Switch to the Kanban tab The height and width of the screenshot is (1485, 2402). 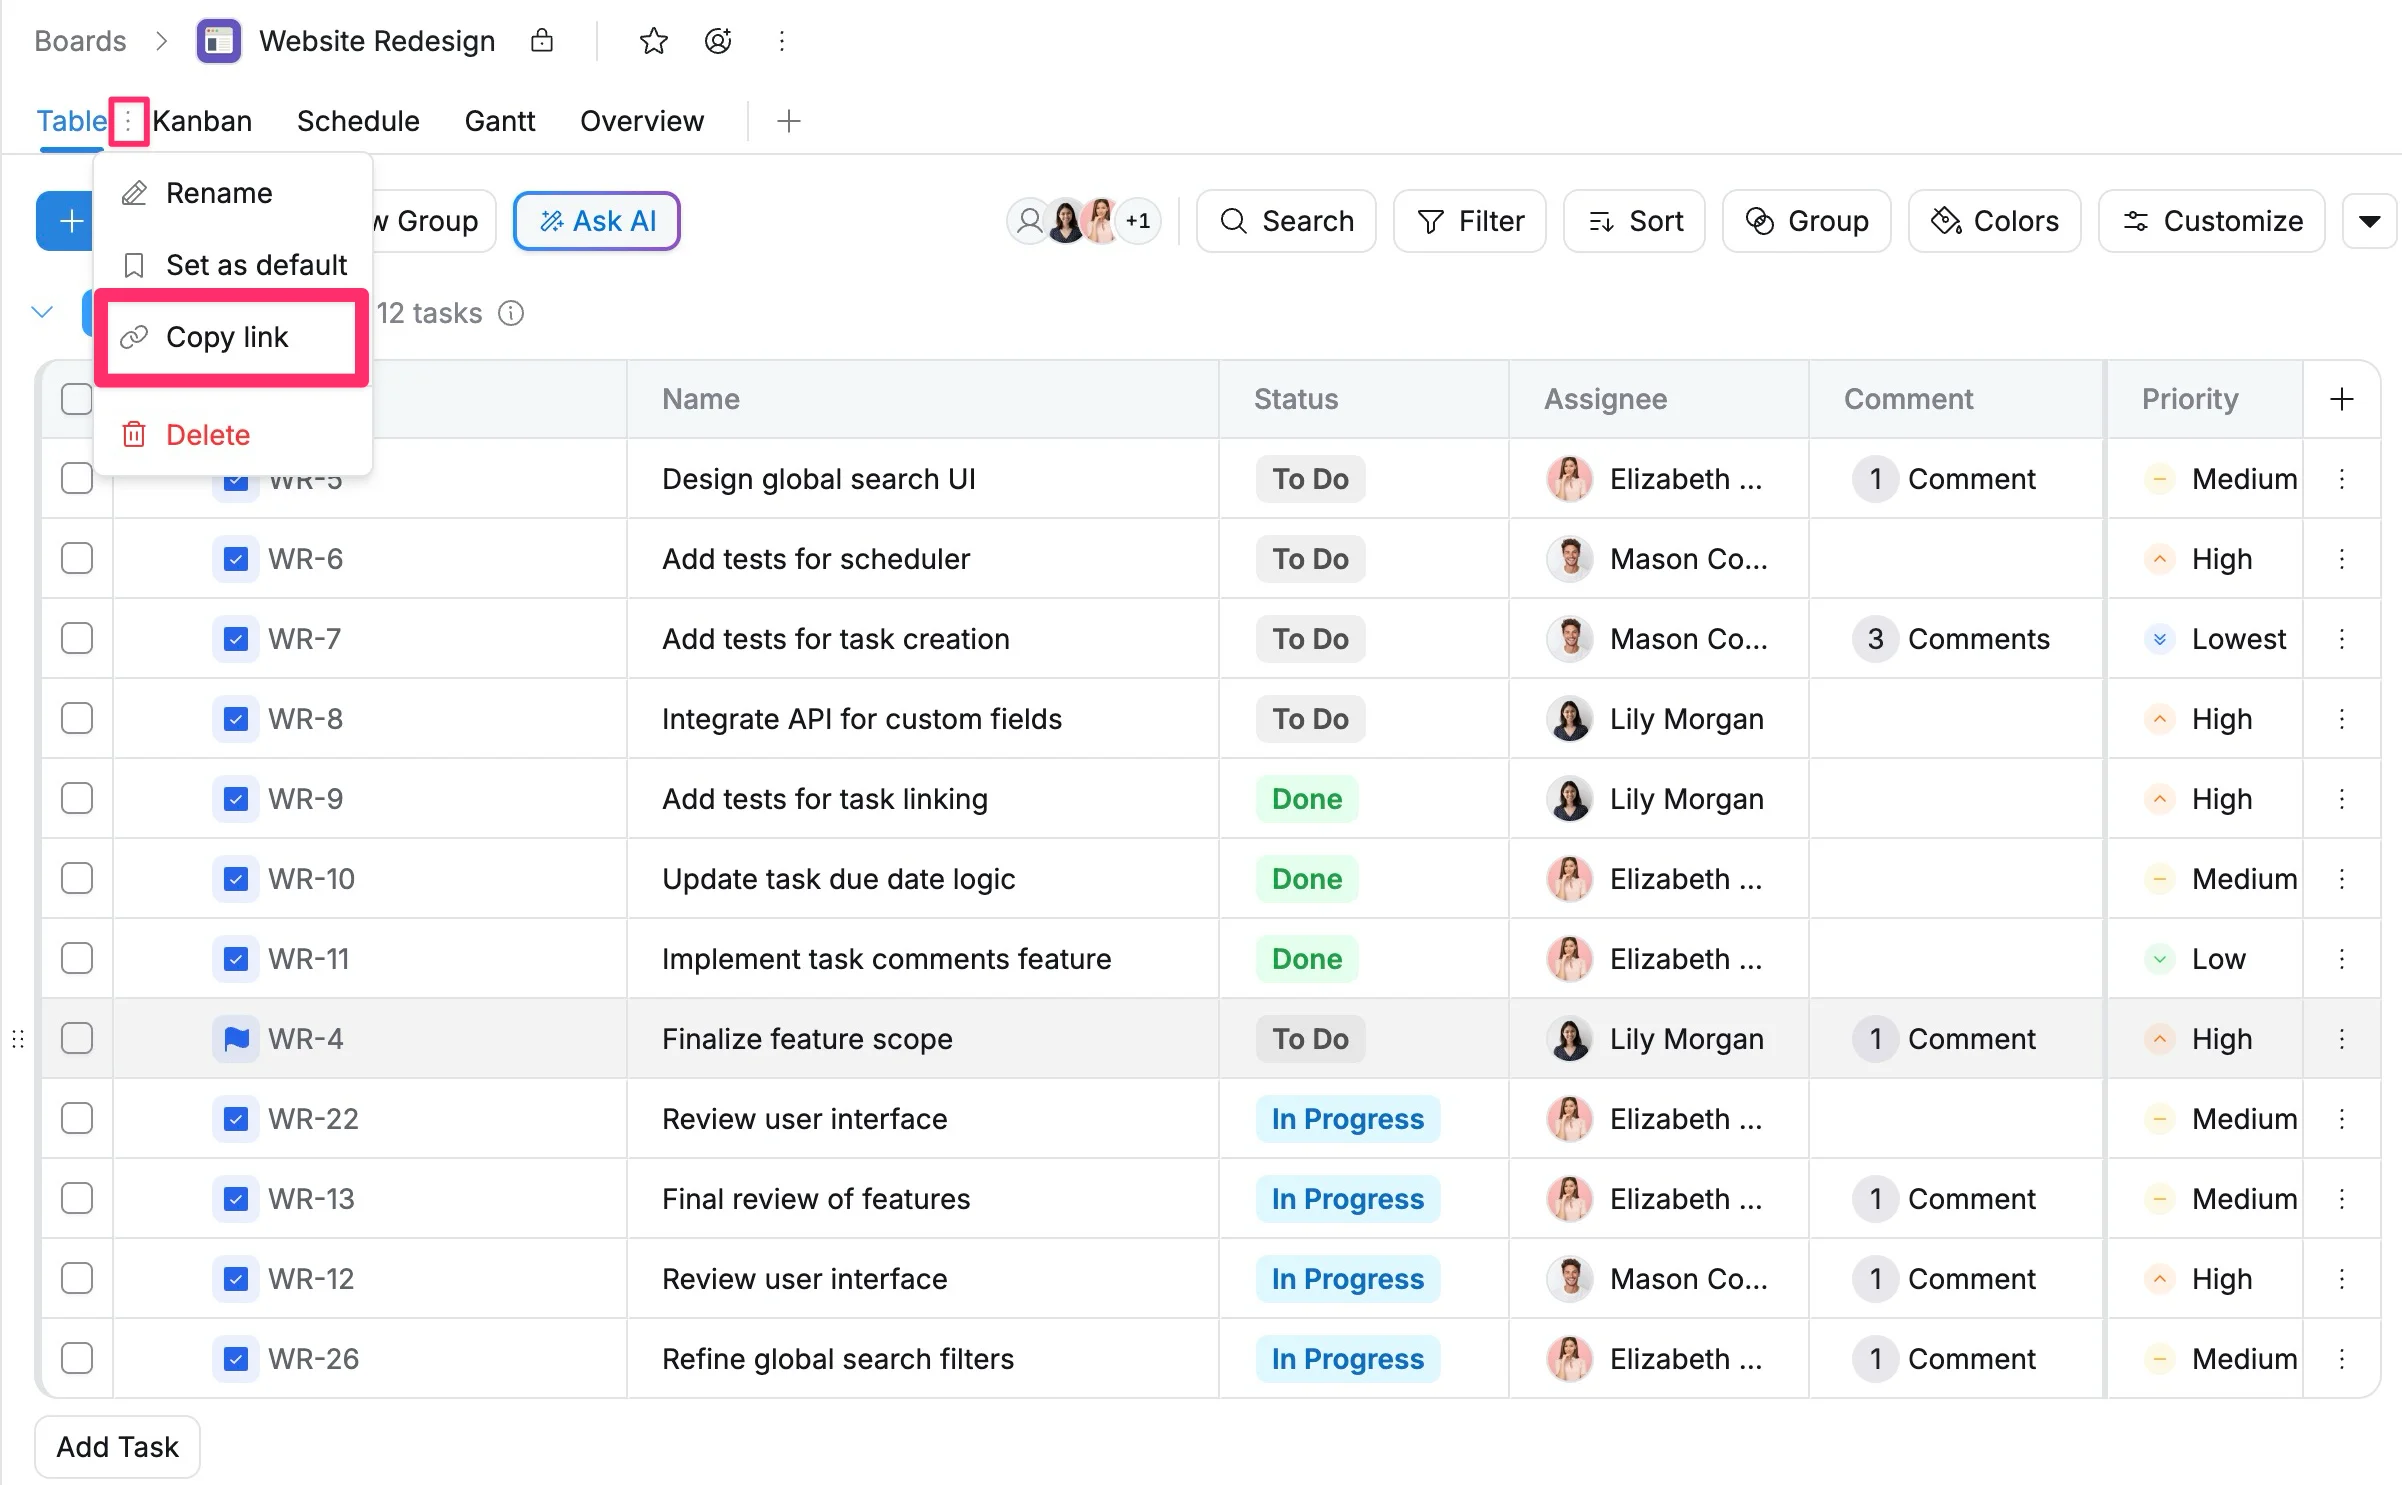coord(202,121)
